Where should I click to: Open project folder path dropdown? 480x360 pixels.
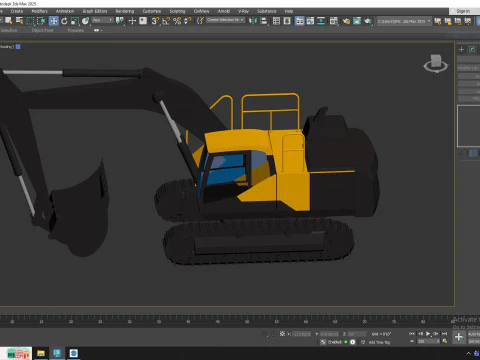point(404,21)
